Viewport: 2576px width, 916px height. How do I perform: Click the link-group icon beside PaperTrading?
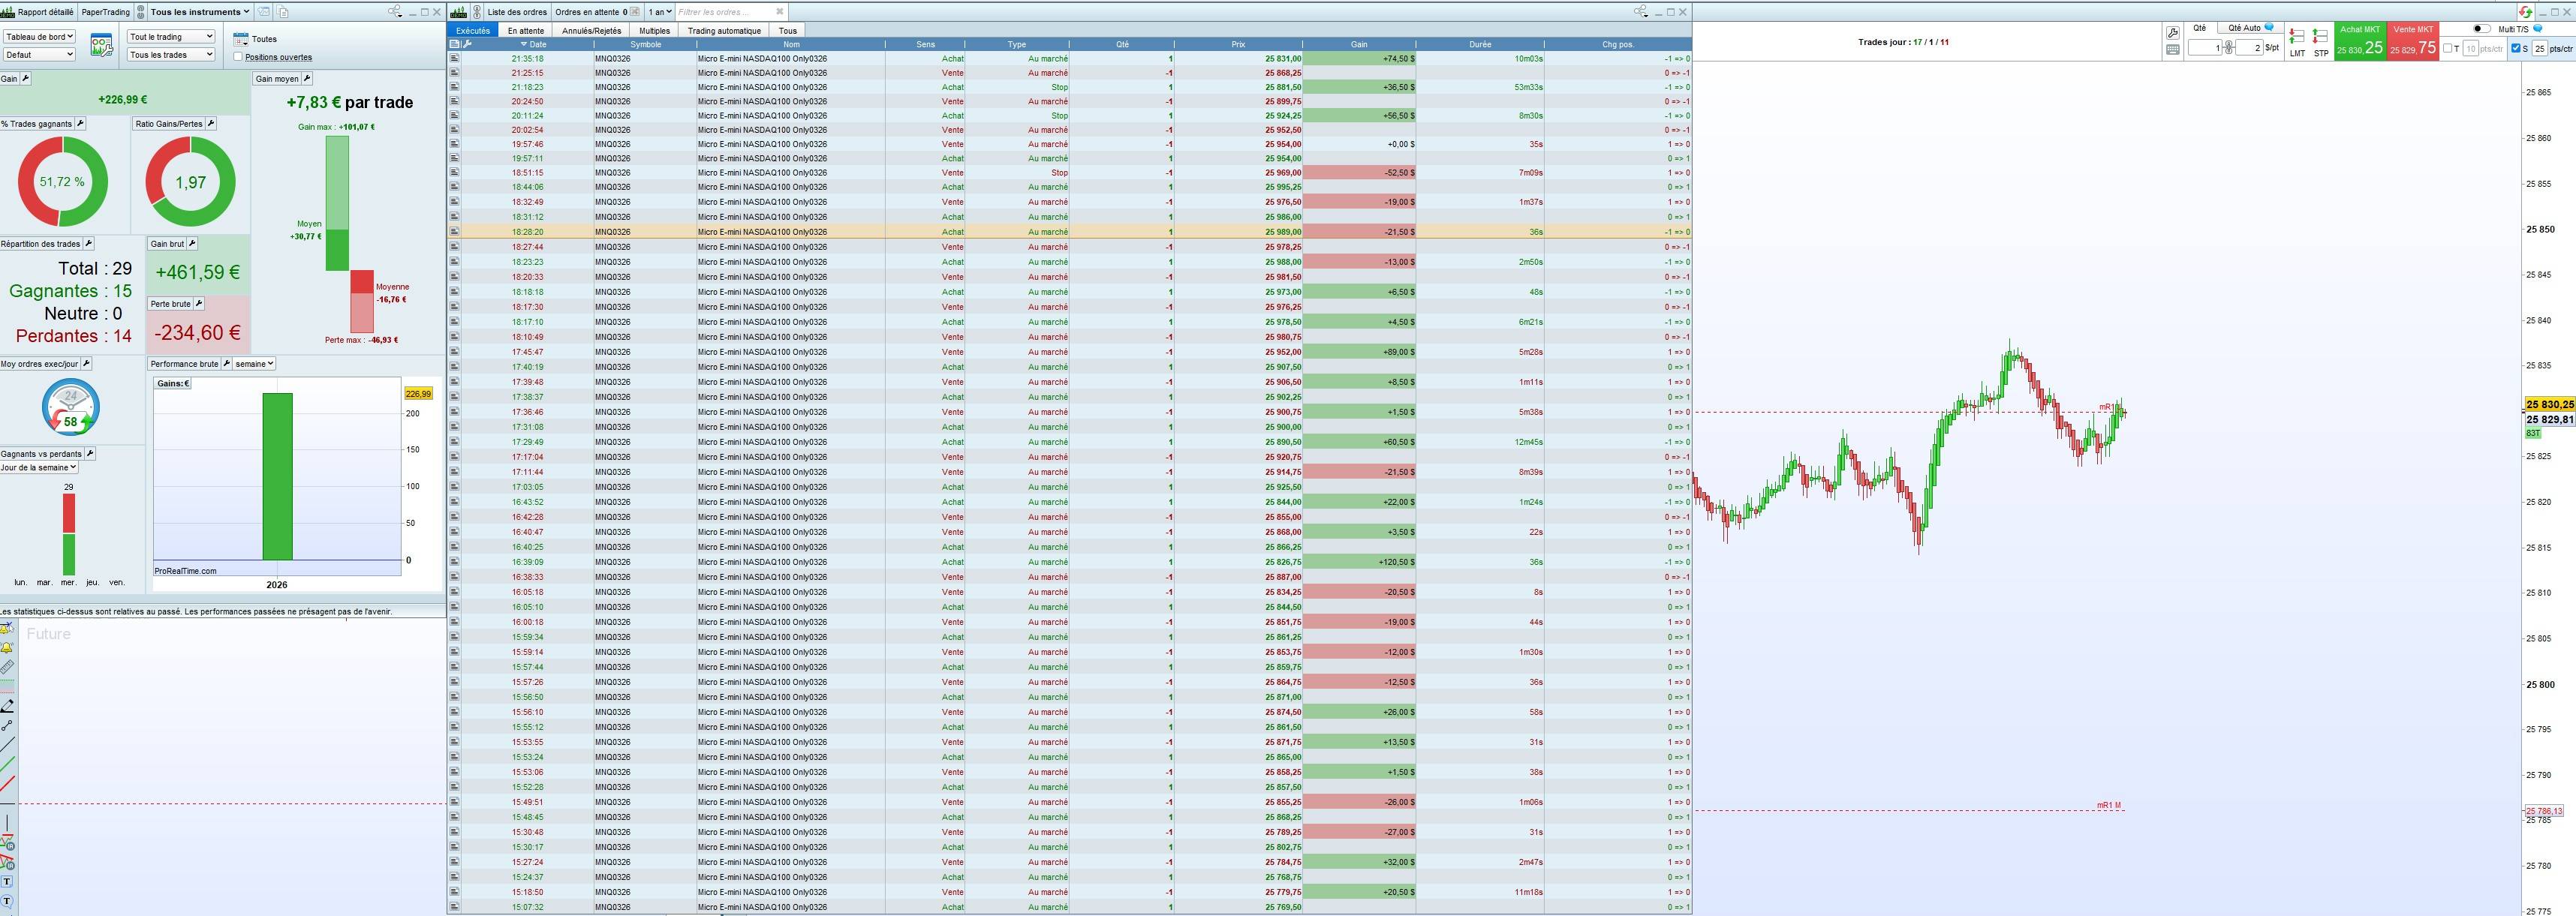click(x=141, y=12)
